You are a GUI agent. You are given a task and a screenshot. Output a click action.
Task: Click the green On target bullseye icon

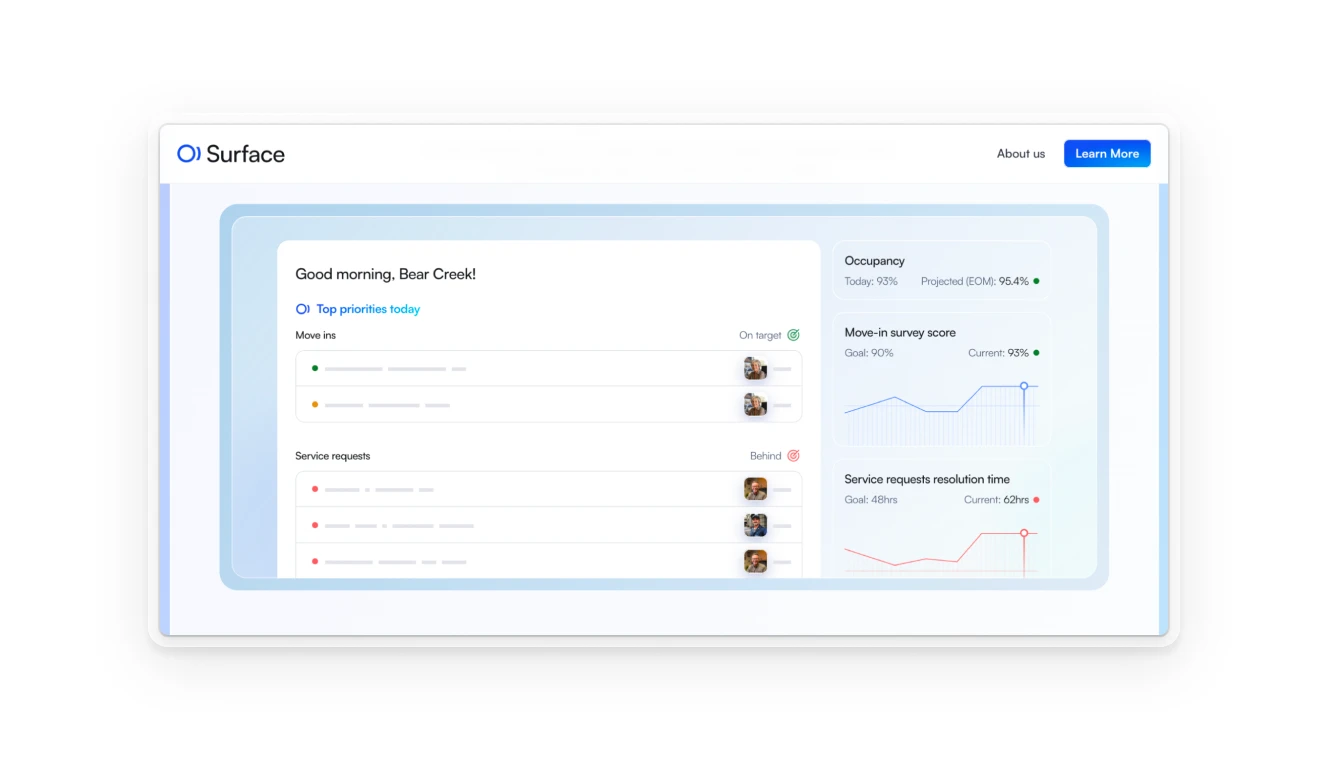793,335
